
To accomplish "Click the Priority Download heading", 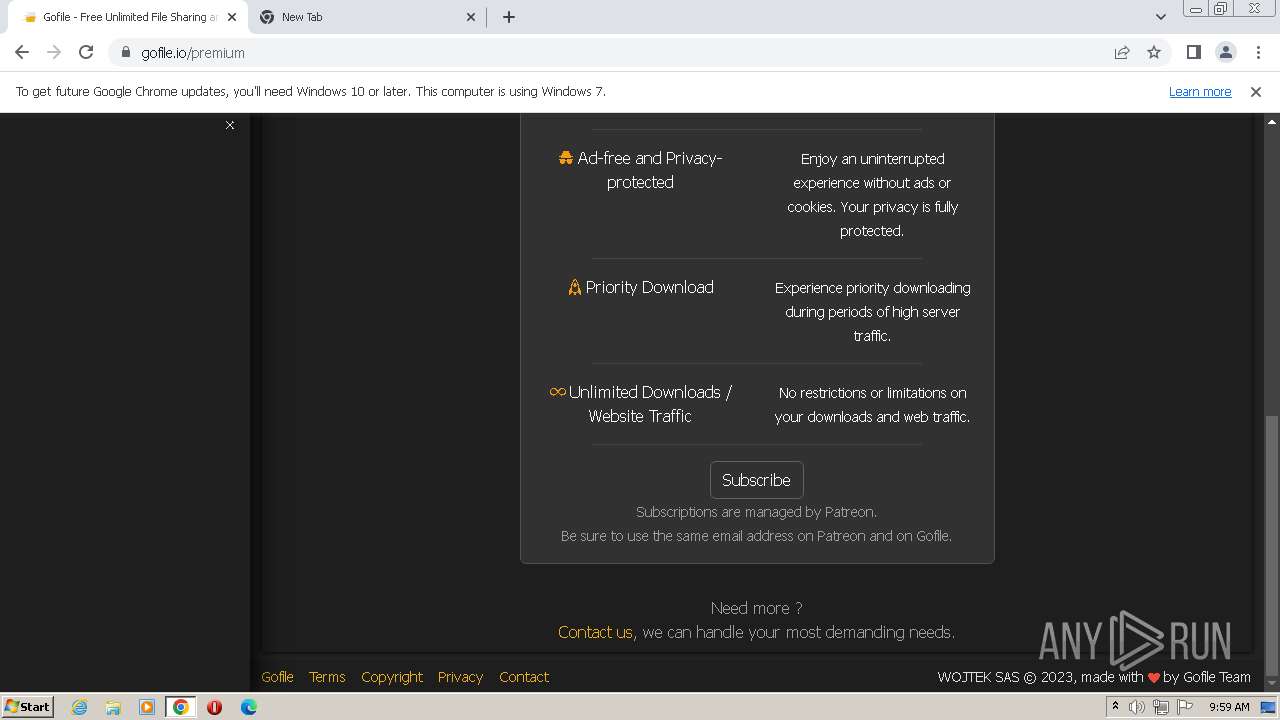I will pos(650,287).
